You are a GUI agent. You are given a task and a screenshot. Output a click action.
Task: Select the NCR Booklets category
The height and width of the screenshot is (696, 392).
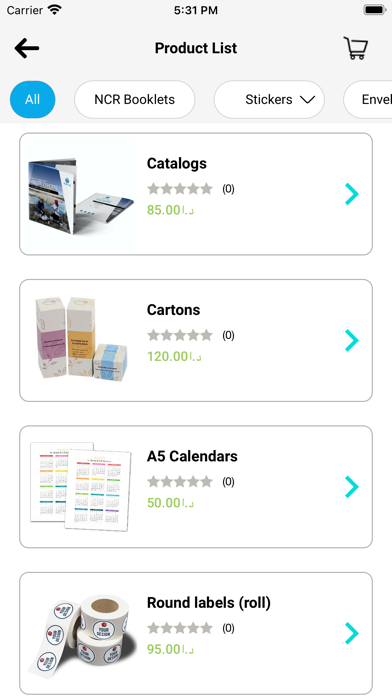(x=135, y=99)
